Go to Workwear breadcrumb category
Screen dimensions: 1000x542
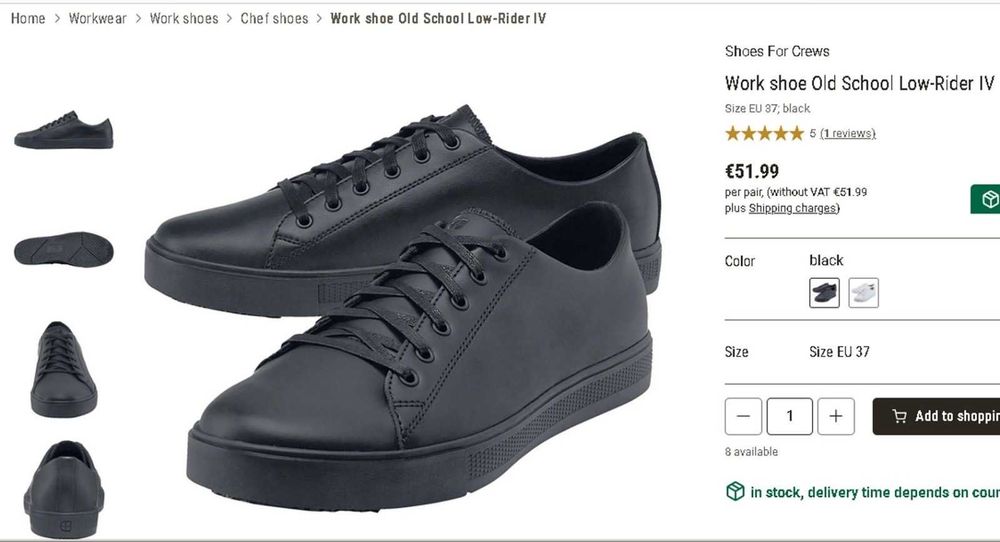(97, 18)
